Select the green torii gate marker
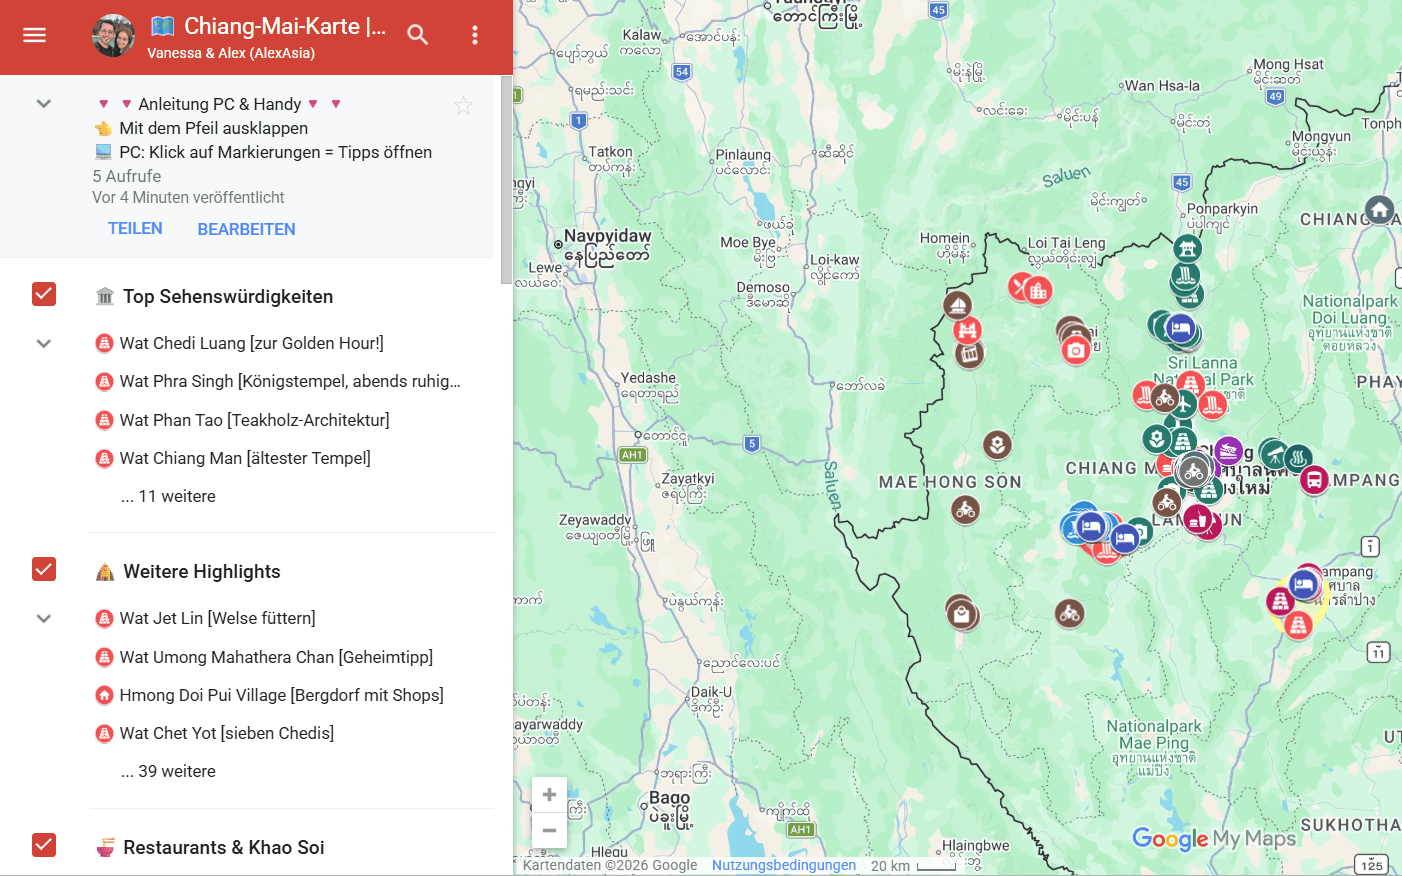 pos(1187,247)
